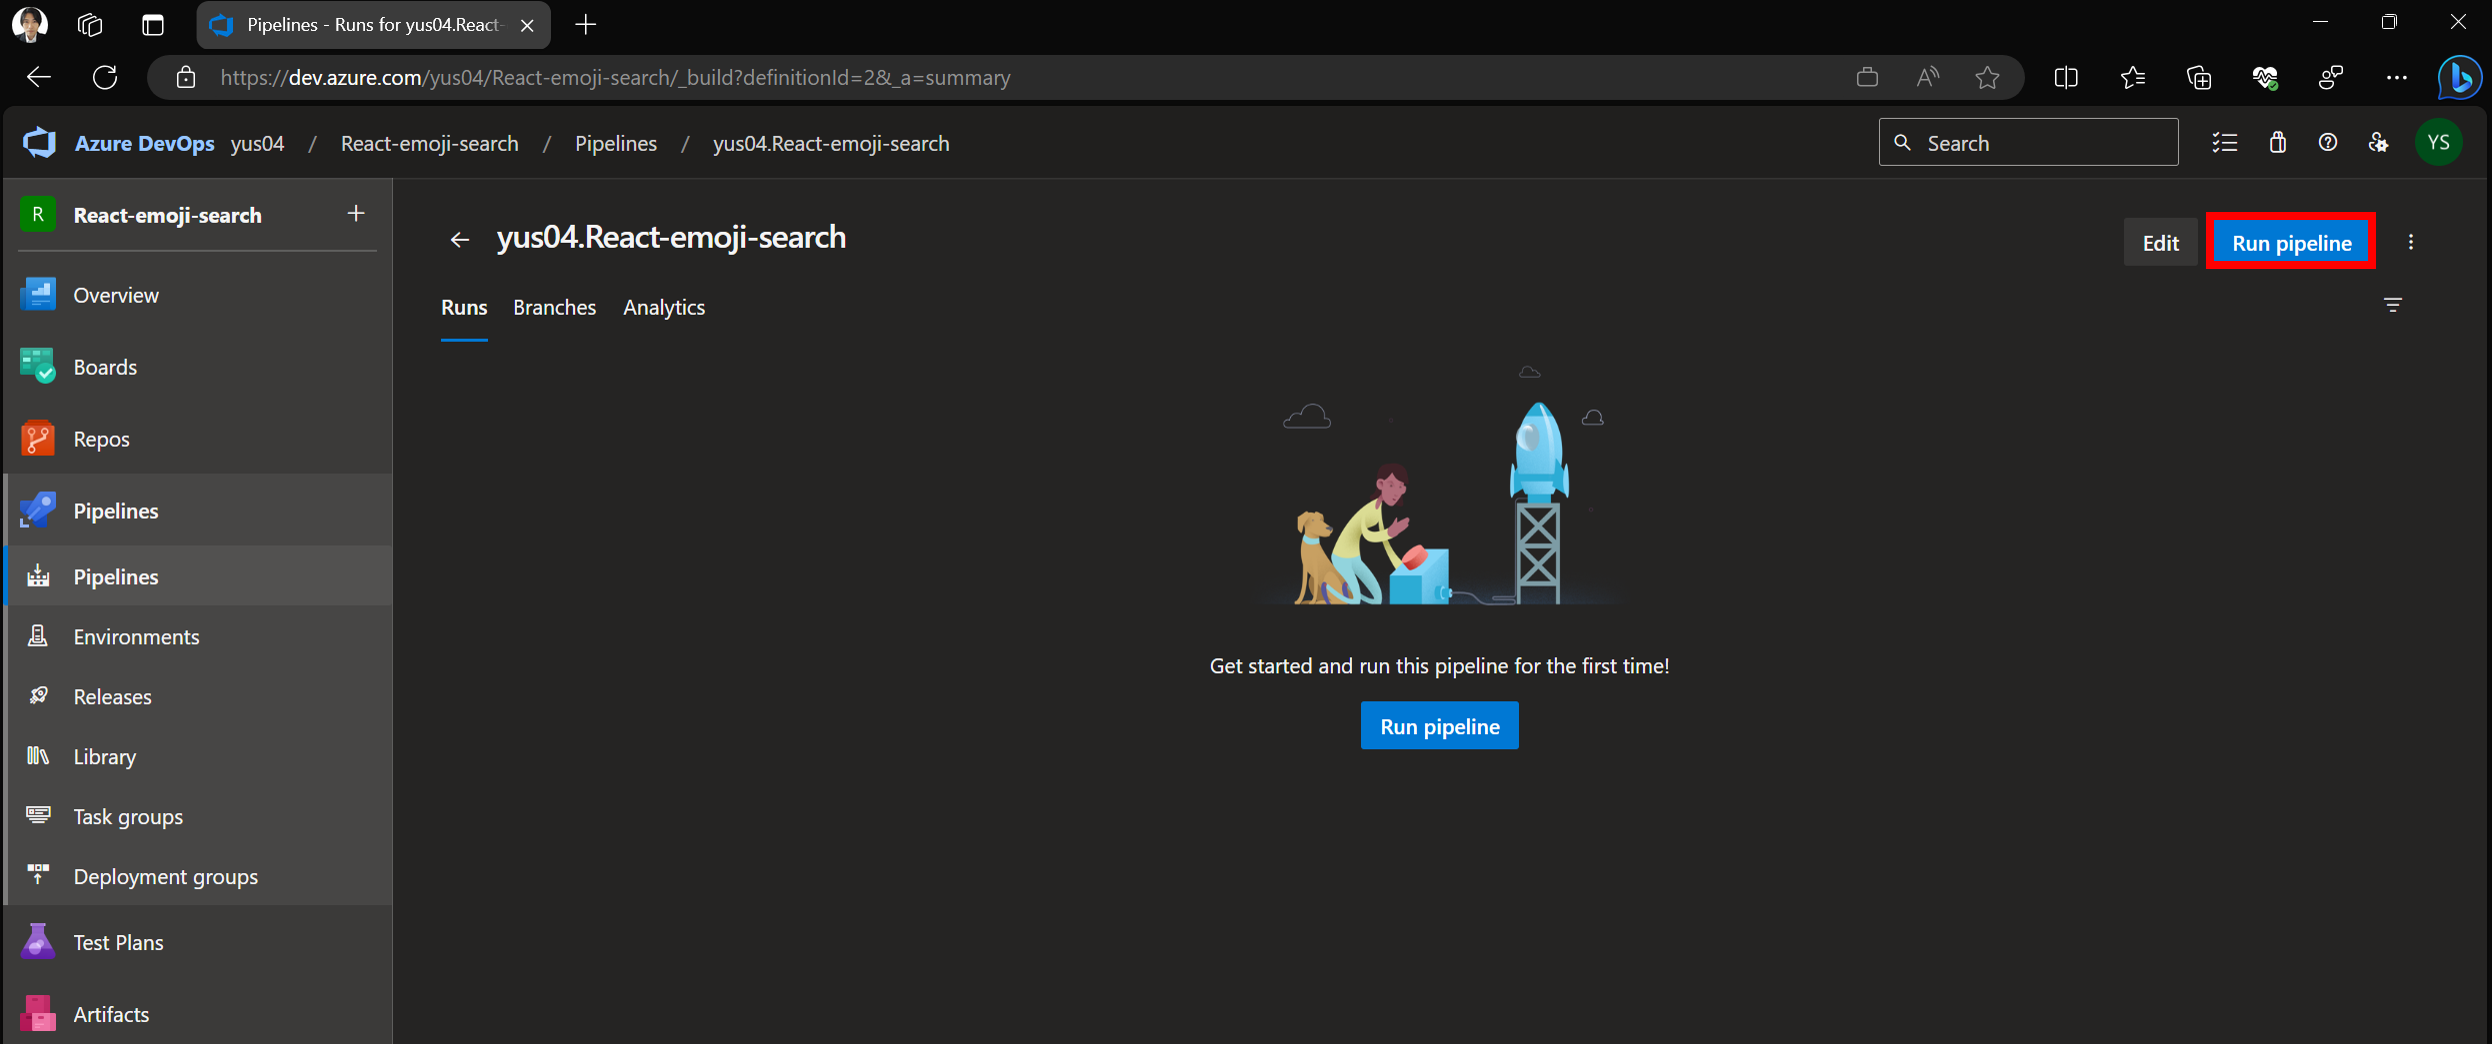Open Deployment groups in the sidebar

pyautogui.click(x=198, y=877)
